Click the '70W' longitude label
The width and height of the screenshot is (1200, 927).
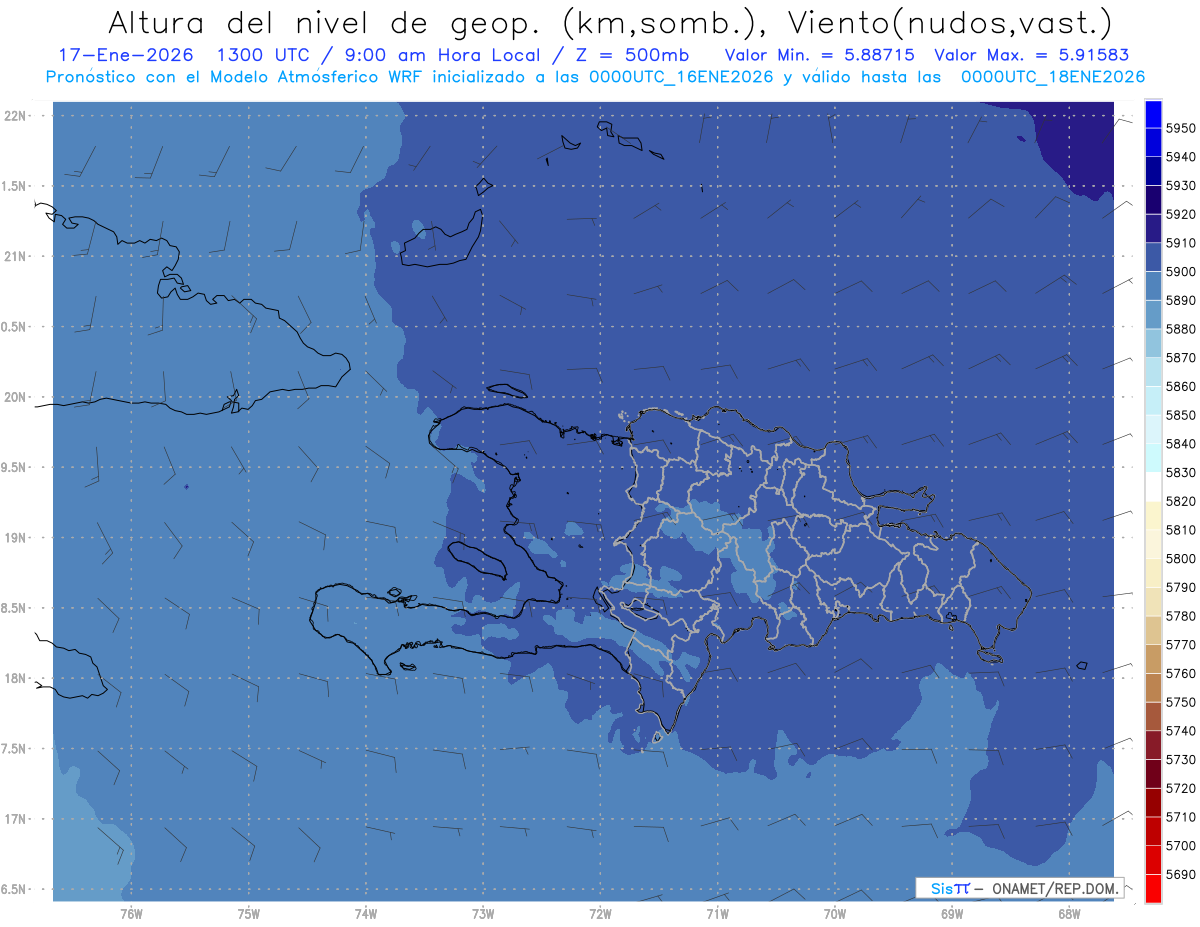click(x=834, y=914)
